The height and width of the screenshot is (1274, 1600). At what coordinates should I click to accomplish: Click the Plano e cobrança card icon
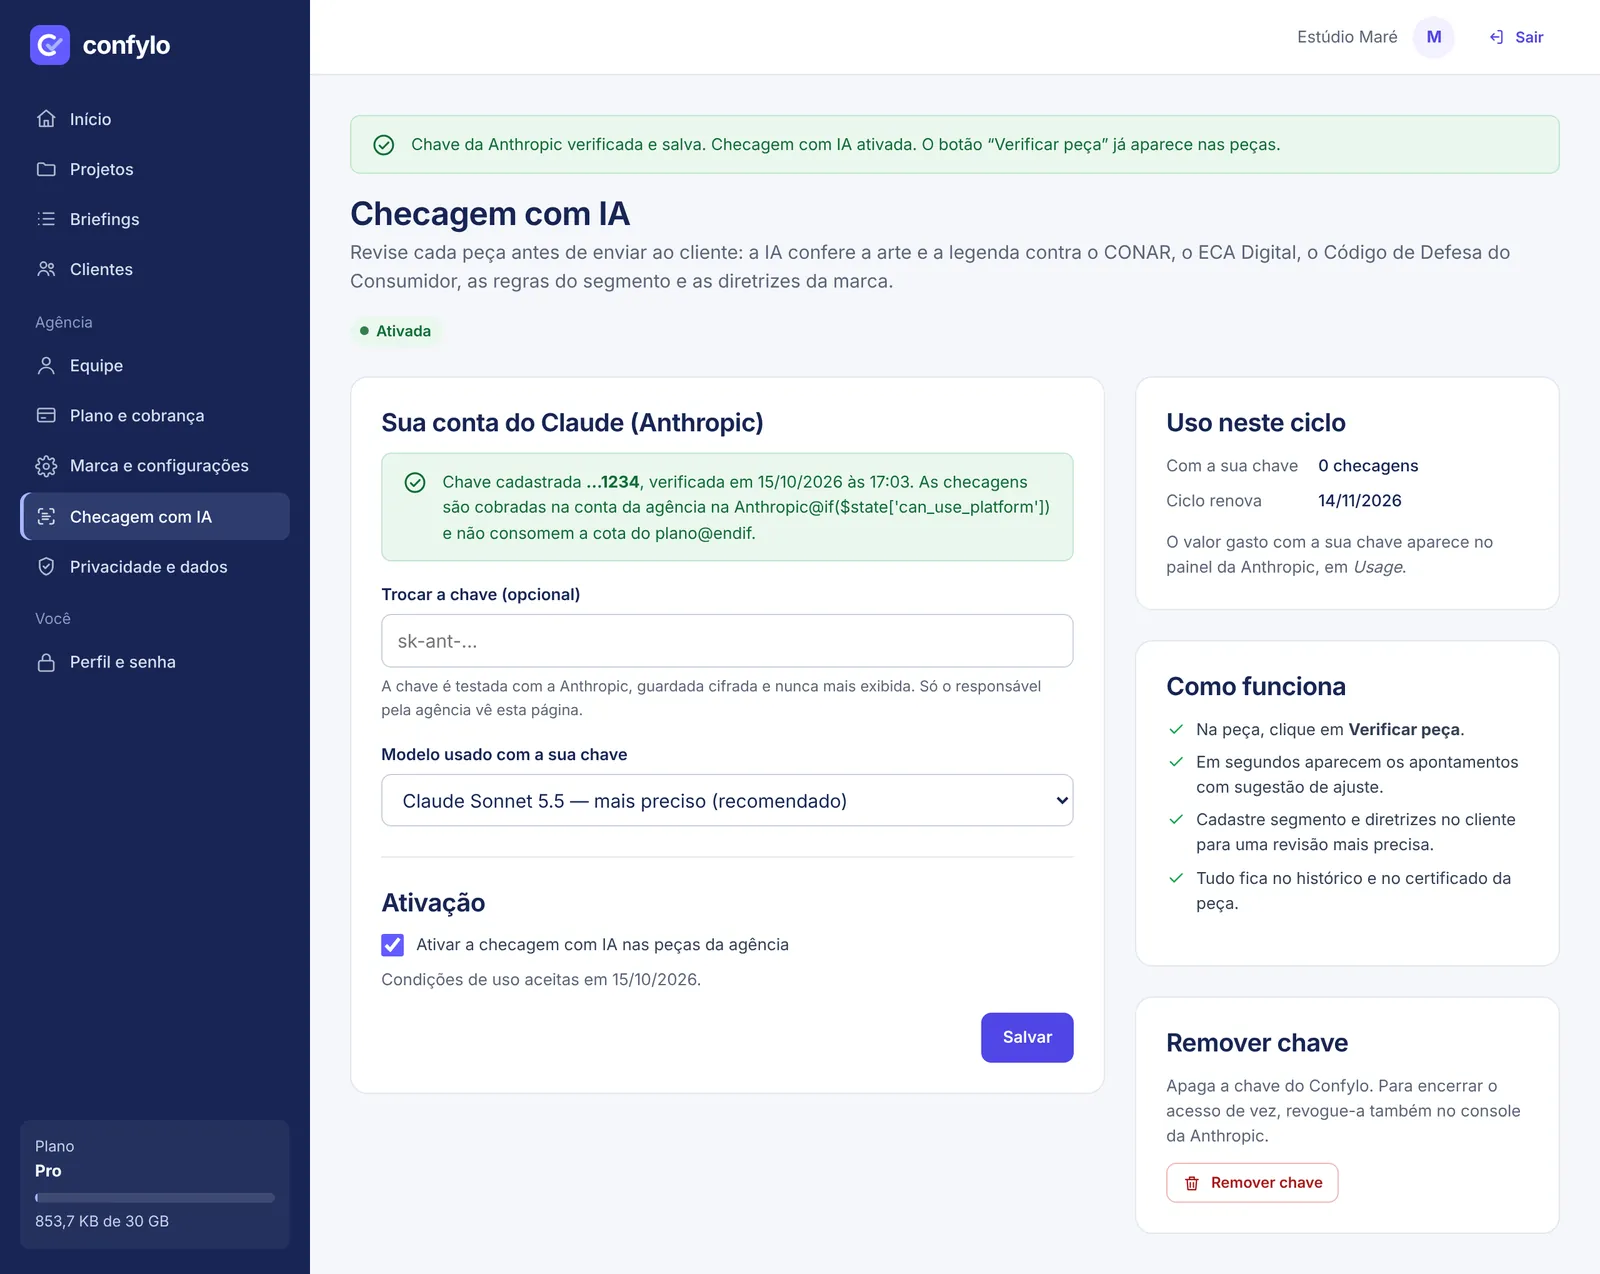[46, 415]
